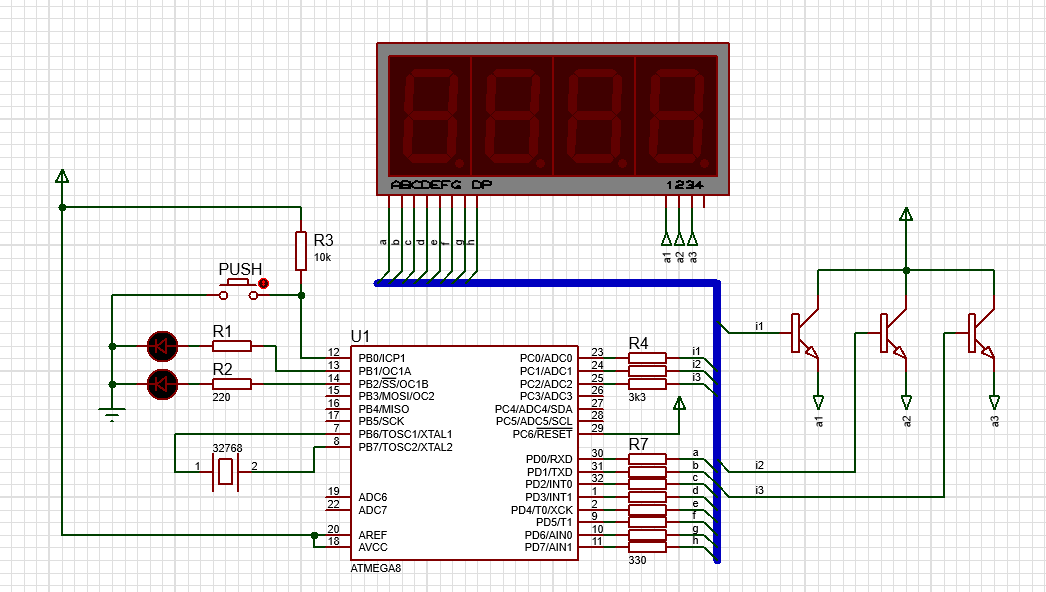
Task: Select the resistor on pin PC1/ADC1
Action: click(x=647, y=371)
